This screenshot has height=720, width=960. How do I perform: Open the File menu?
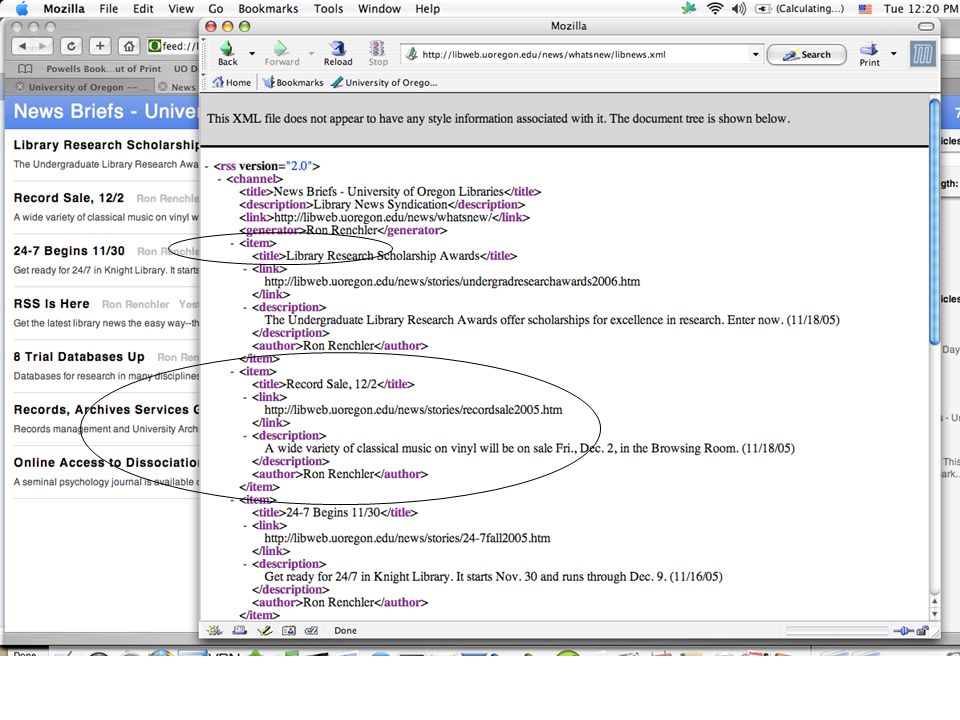click(108, 9)
